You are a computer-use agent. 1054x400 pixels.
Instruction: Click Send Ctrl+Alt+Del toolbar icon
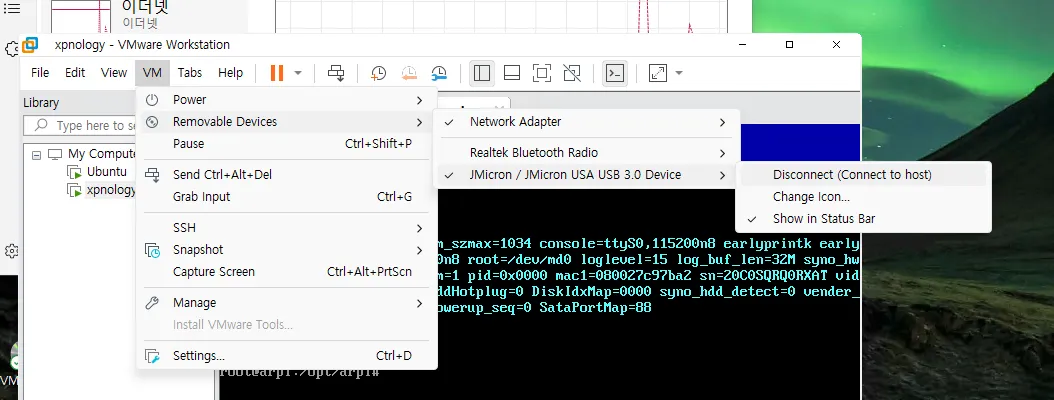click(x=336, y=73)
